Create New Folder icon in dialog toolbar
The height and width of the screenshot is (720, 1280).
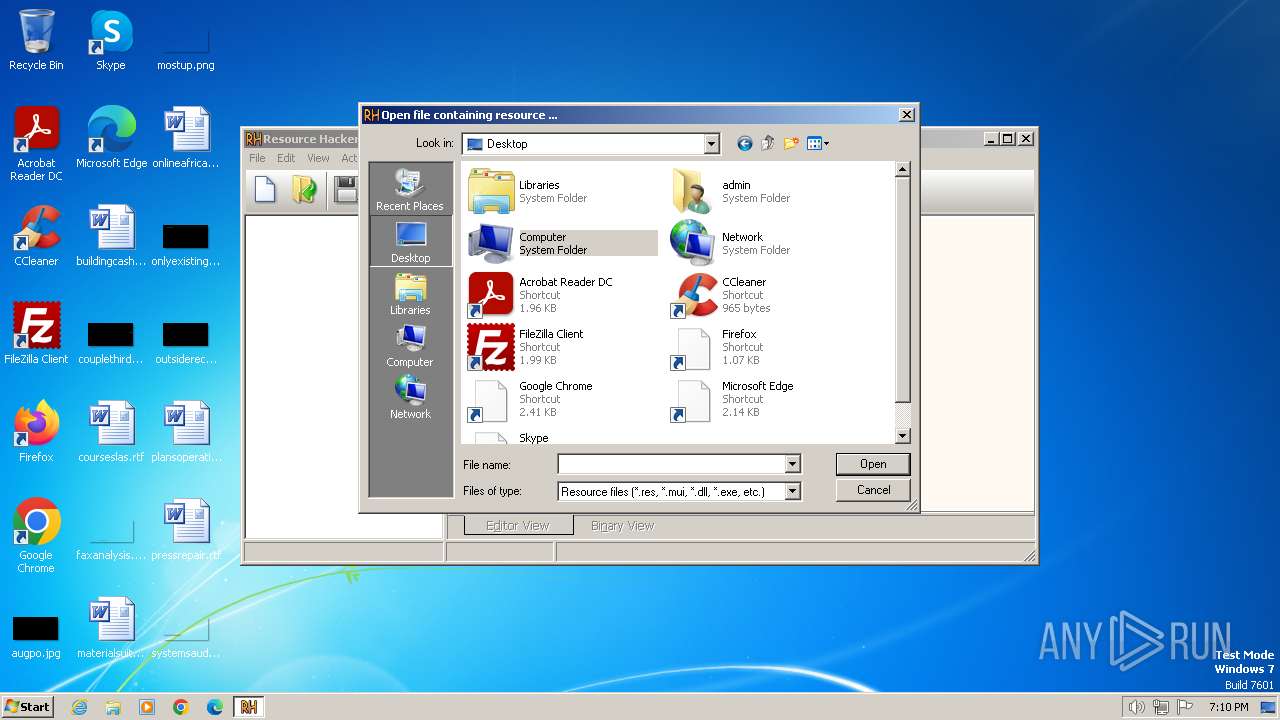tap(791, 144)
